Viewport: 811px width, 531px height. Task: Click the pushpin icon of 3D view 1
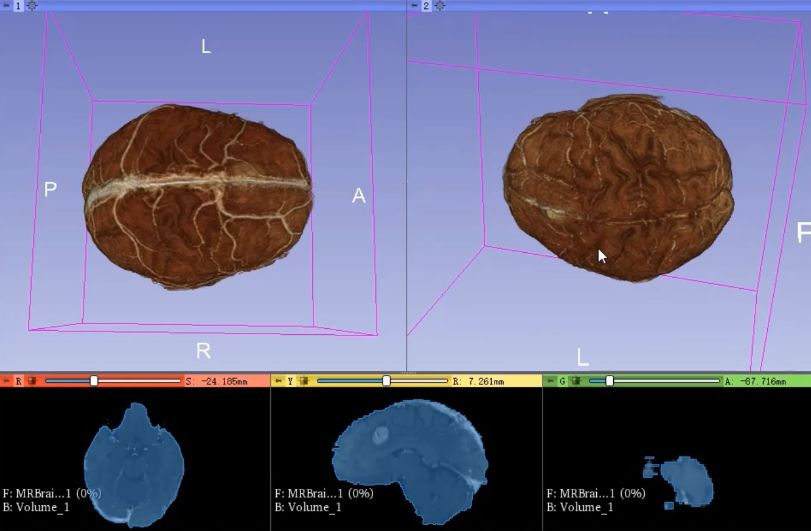click(6, 6)
